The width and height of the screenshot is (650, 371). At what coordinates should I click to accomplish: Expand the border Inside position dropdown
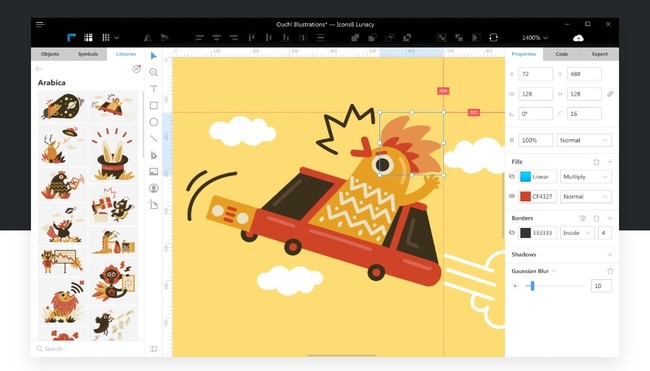[577, 233]
